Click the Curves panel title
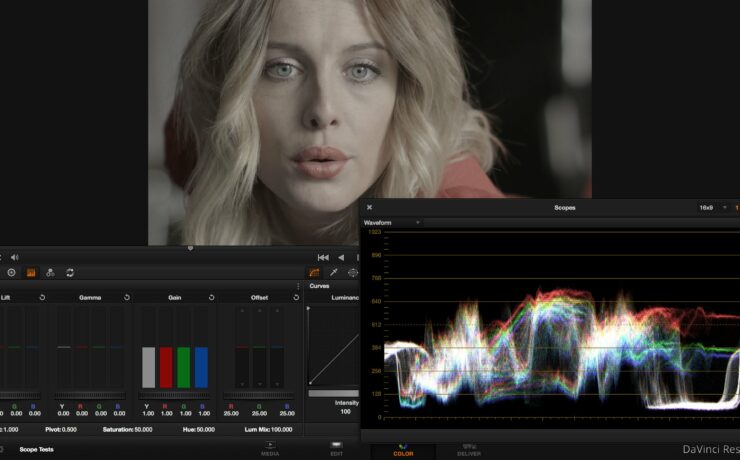The width and height of the screenshot is (740, 460). (x=320, y=286)
